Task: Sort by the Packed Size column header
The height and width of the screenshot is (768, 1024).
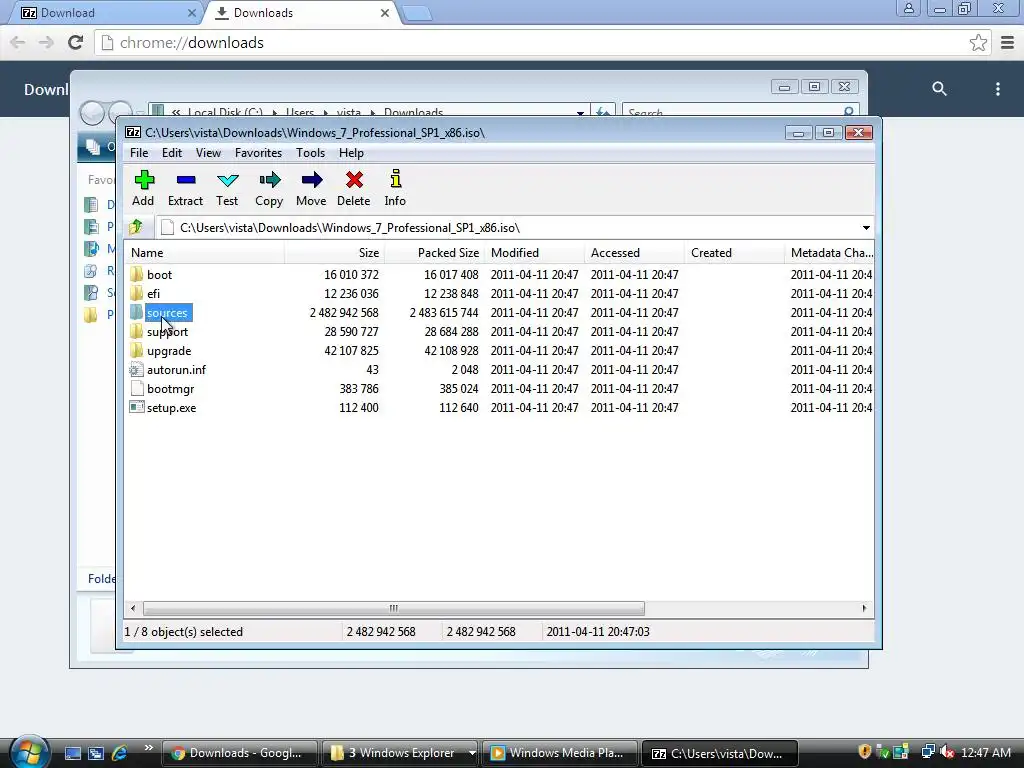Action: 434,253
